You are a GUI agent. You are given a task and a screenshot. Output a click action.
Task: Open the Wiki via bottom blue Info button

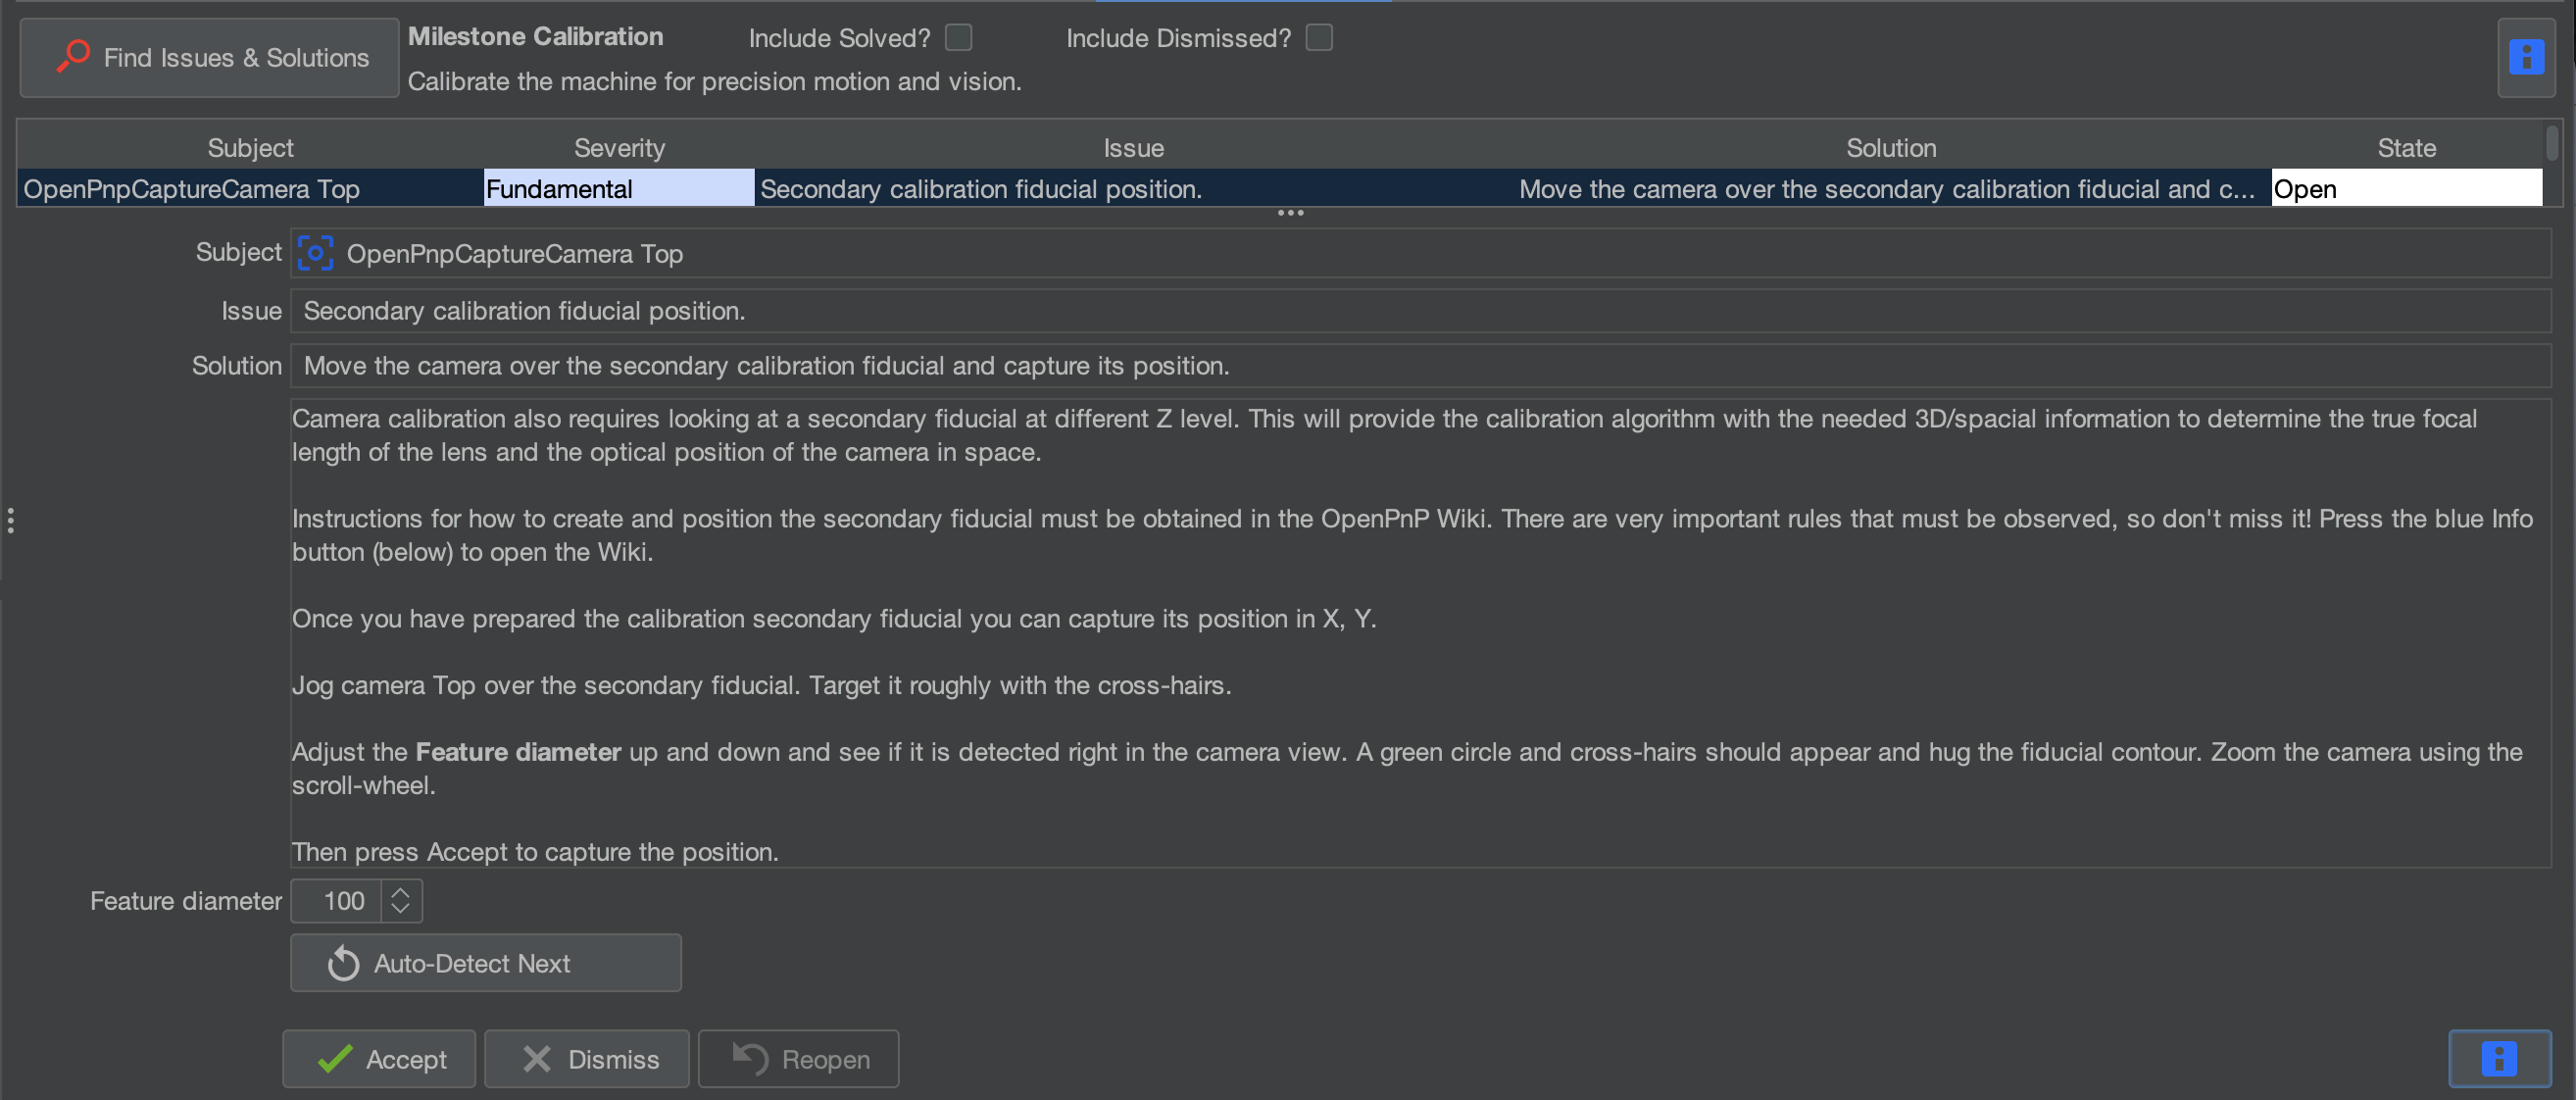2499,1058
